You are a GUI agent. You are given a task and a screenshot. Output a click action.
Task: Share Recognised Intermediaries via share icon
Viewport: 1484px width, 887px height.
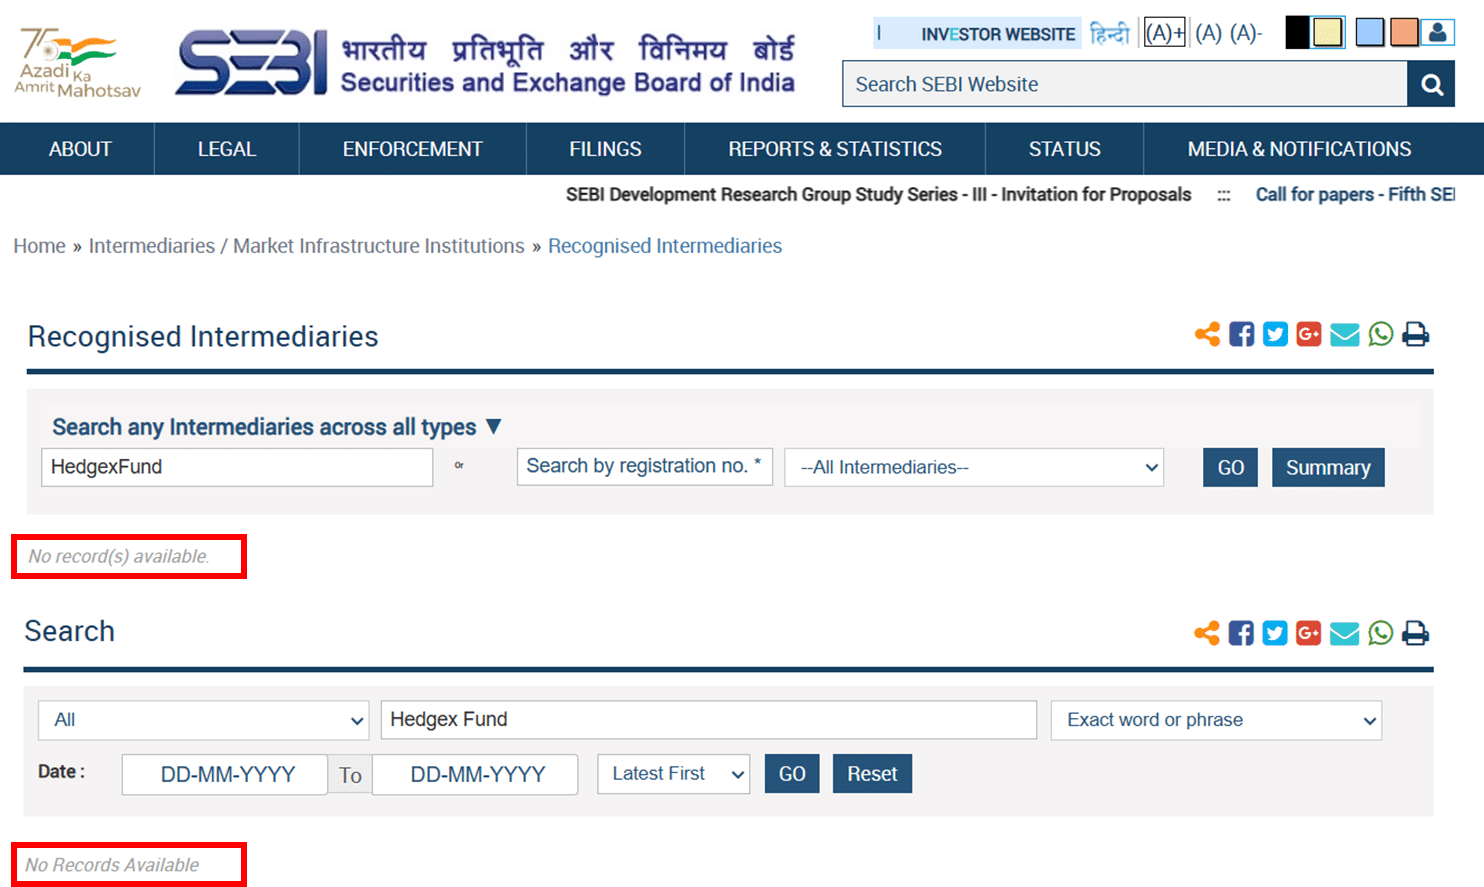1207,334
